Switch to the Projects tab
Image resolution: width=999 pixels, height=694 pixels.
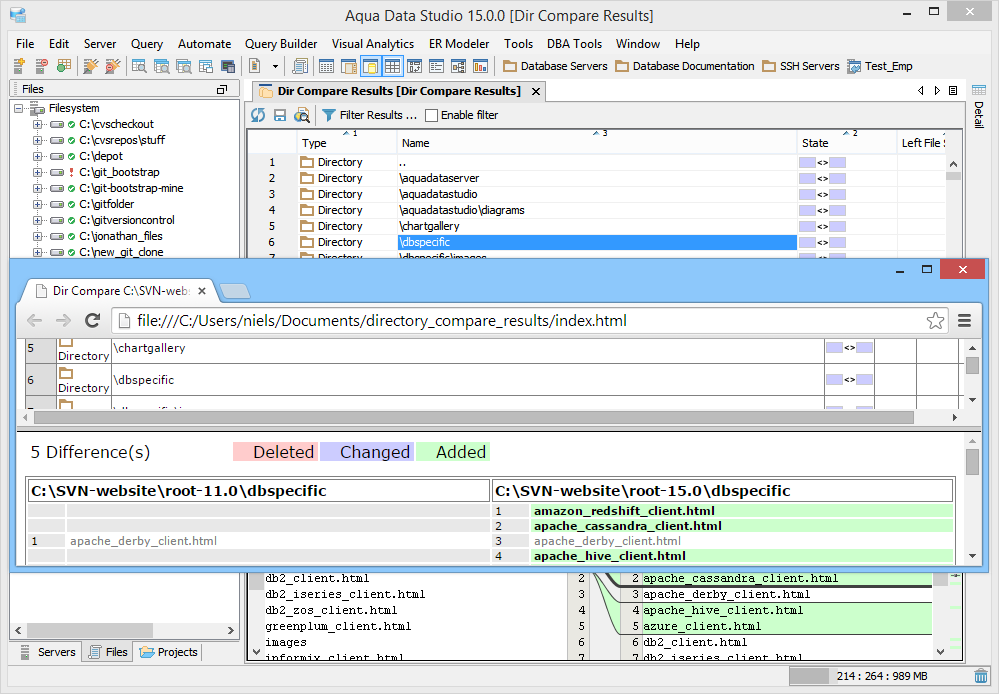coord(169,652)
